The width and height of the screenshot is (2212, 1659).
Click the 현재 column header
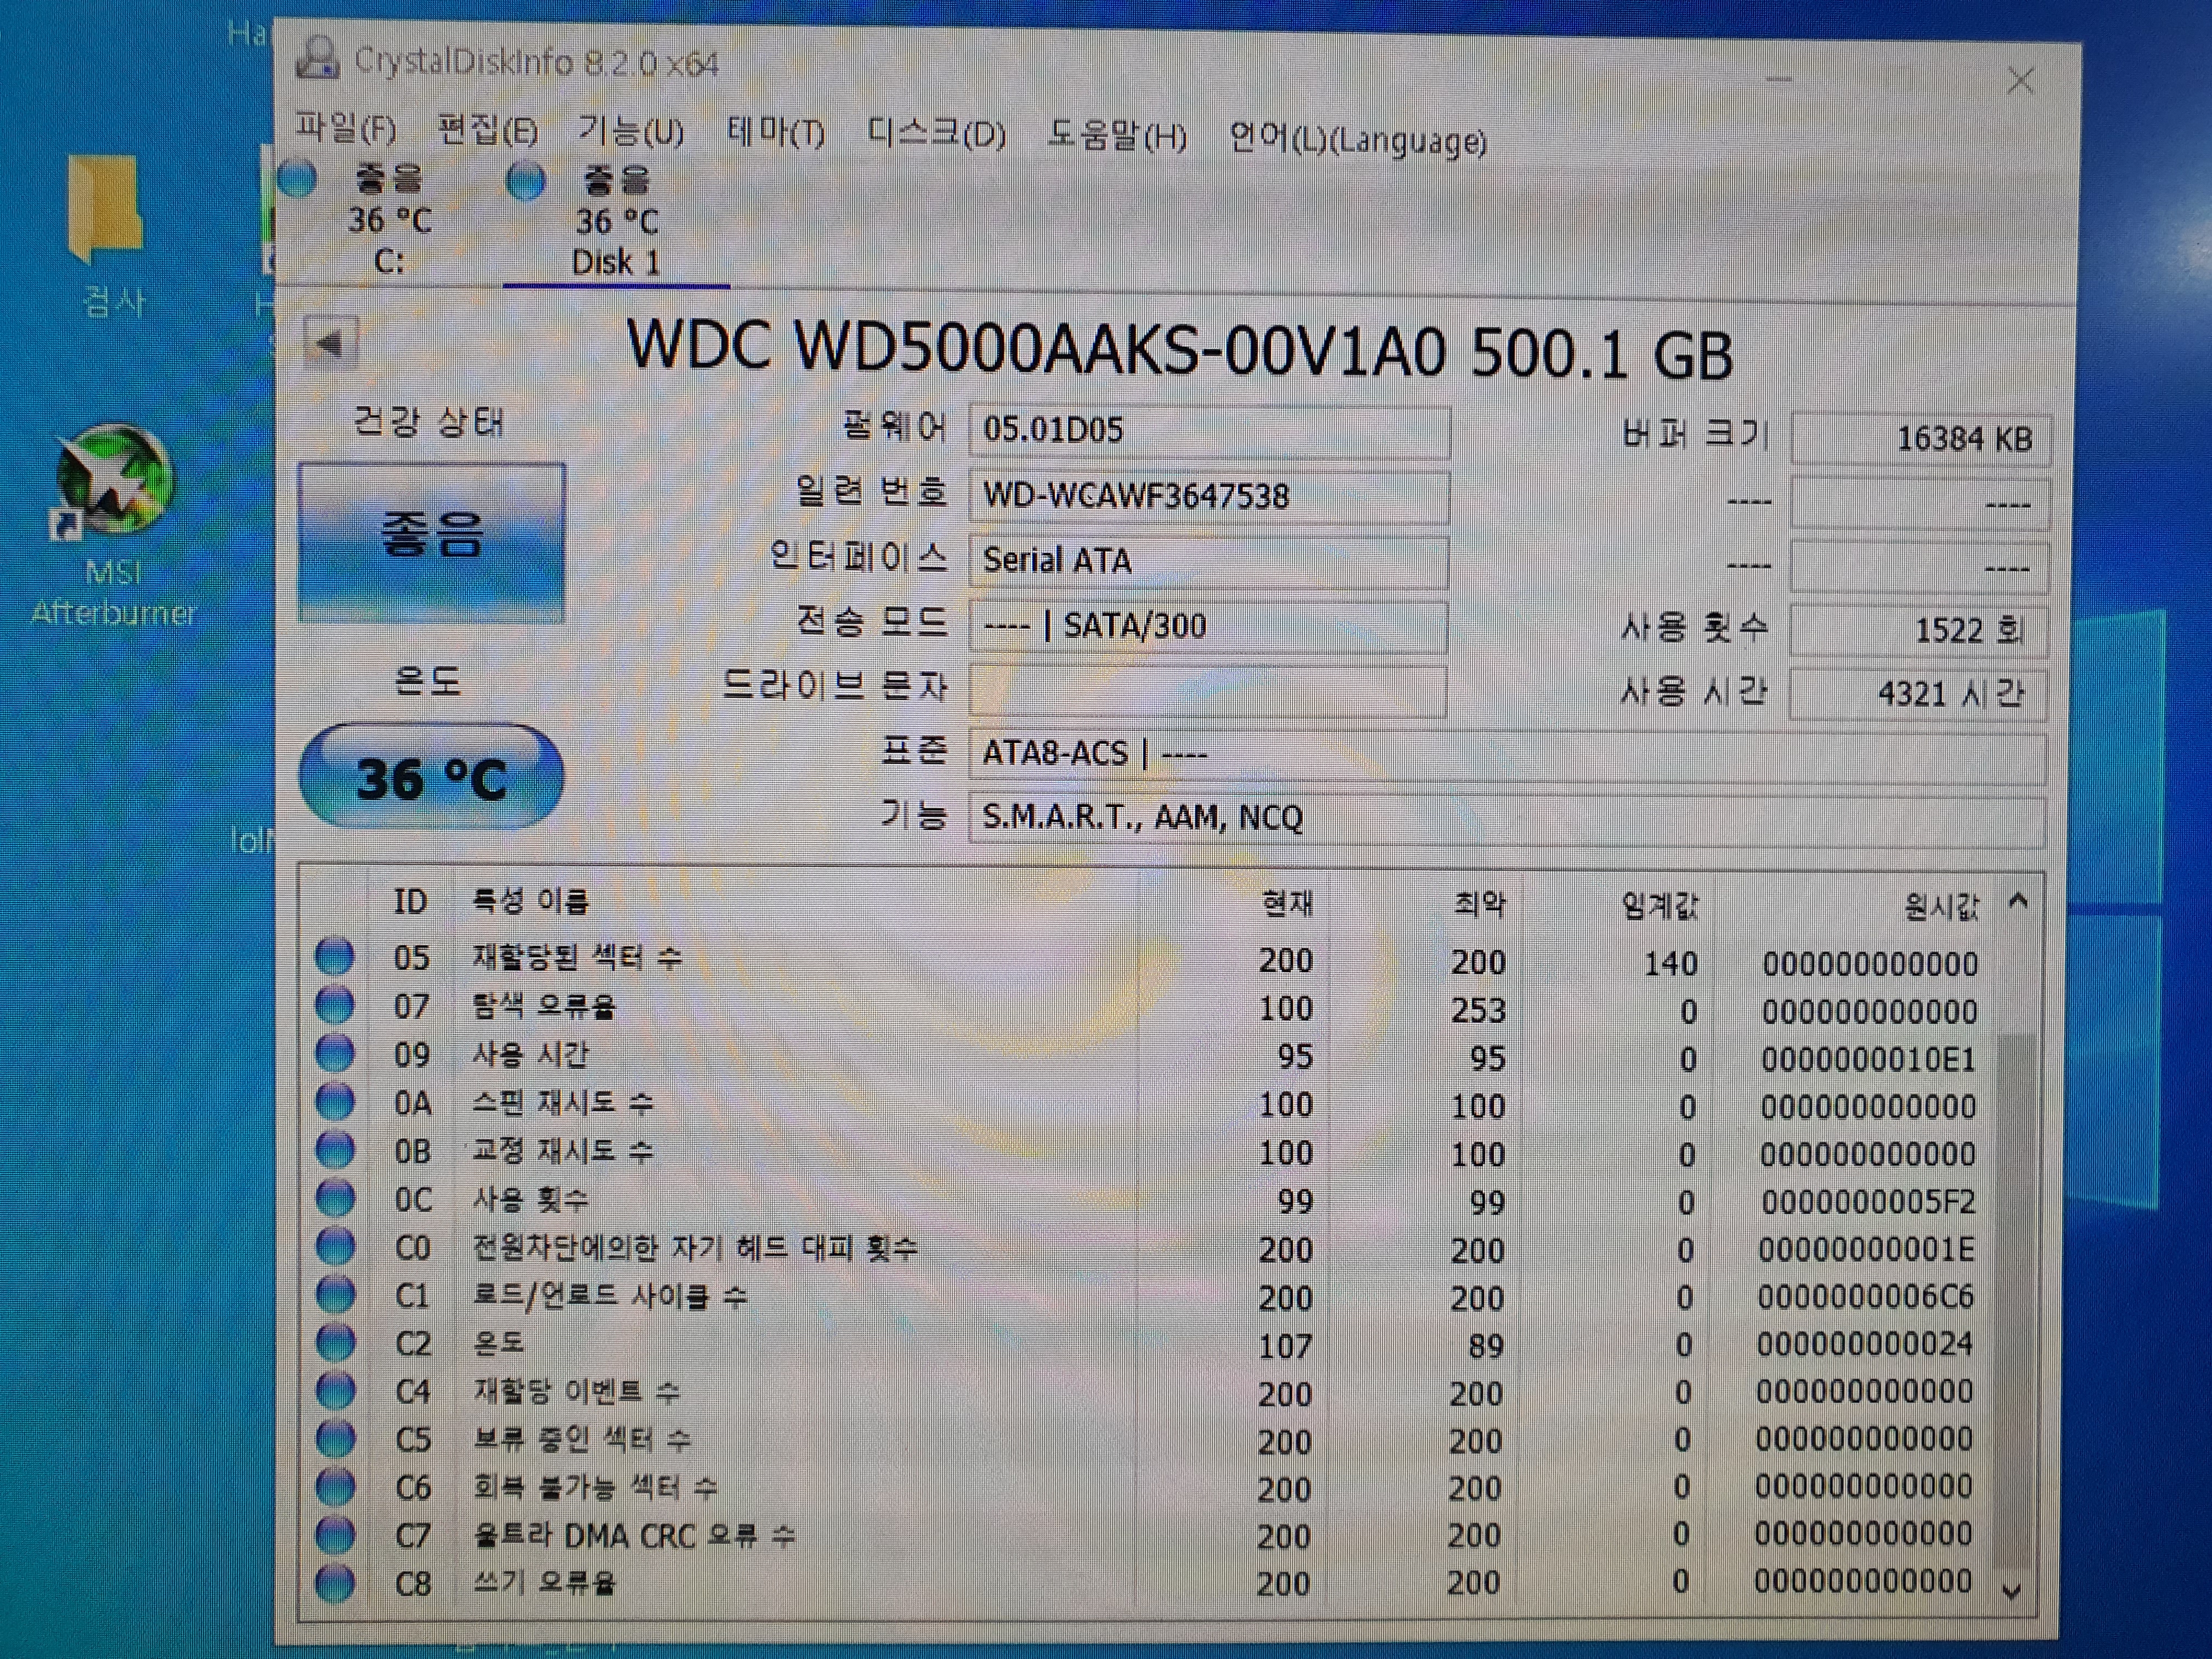coord(1287,904)
